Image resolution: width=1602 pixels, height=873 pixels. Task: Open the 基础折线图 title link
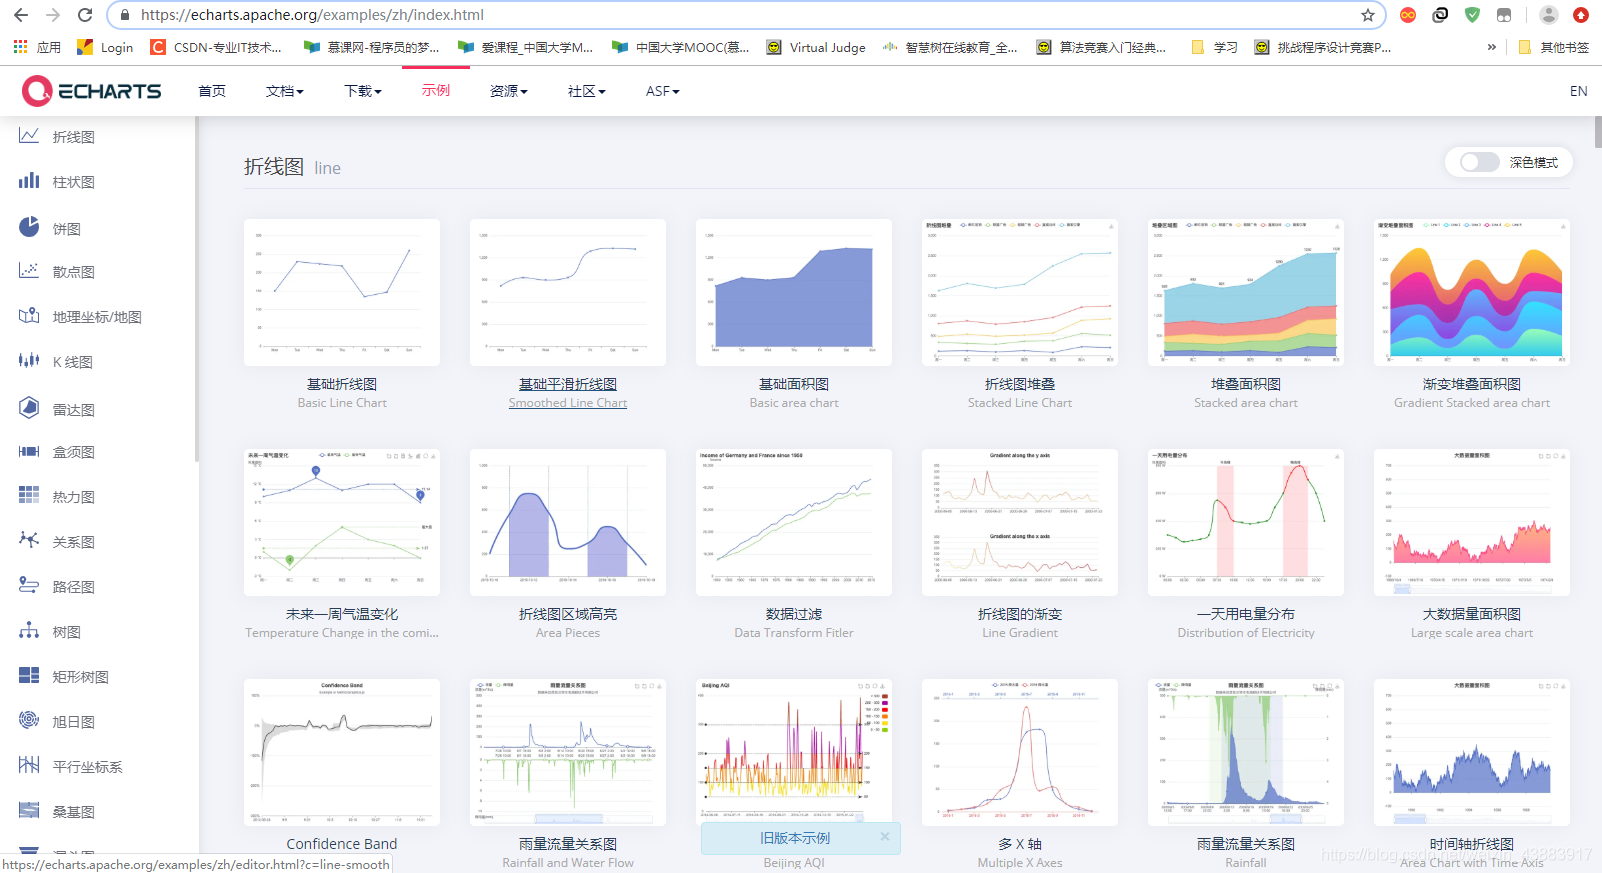(x=342, y=384)
